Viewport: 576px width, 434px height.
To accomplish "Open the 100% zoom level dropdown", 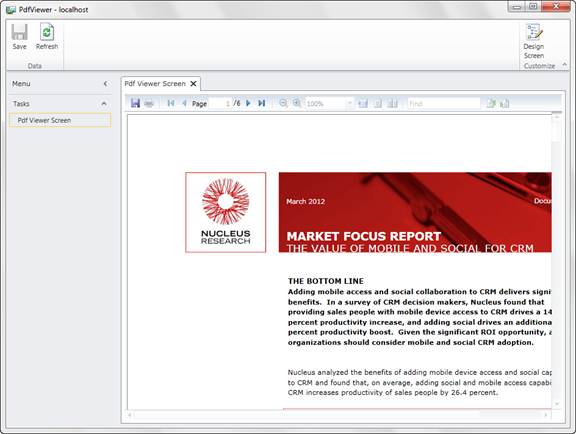I will 349,104.
